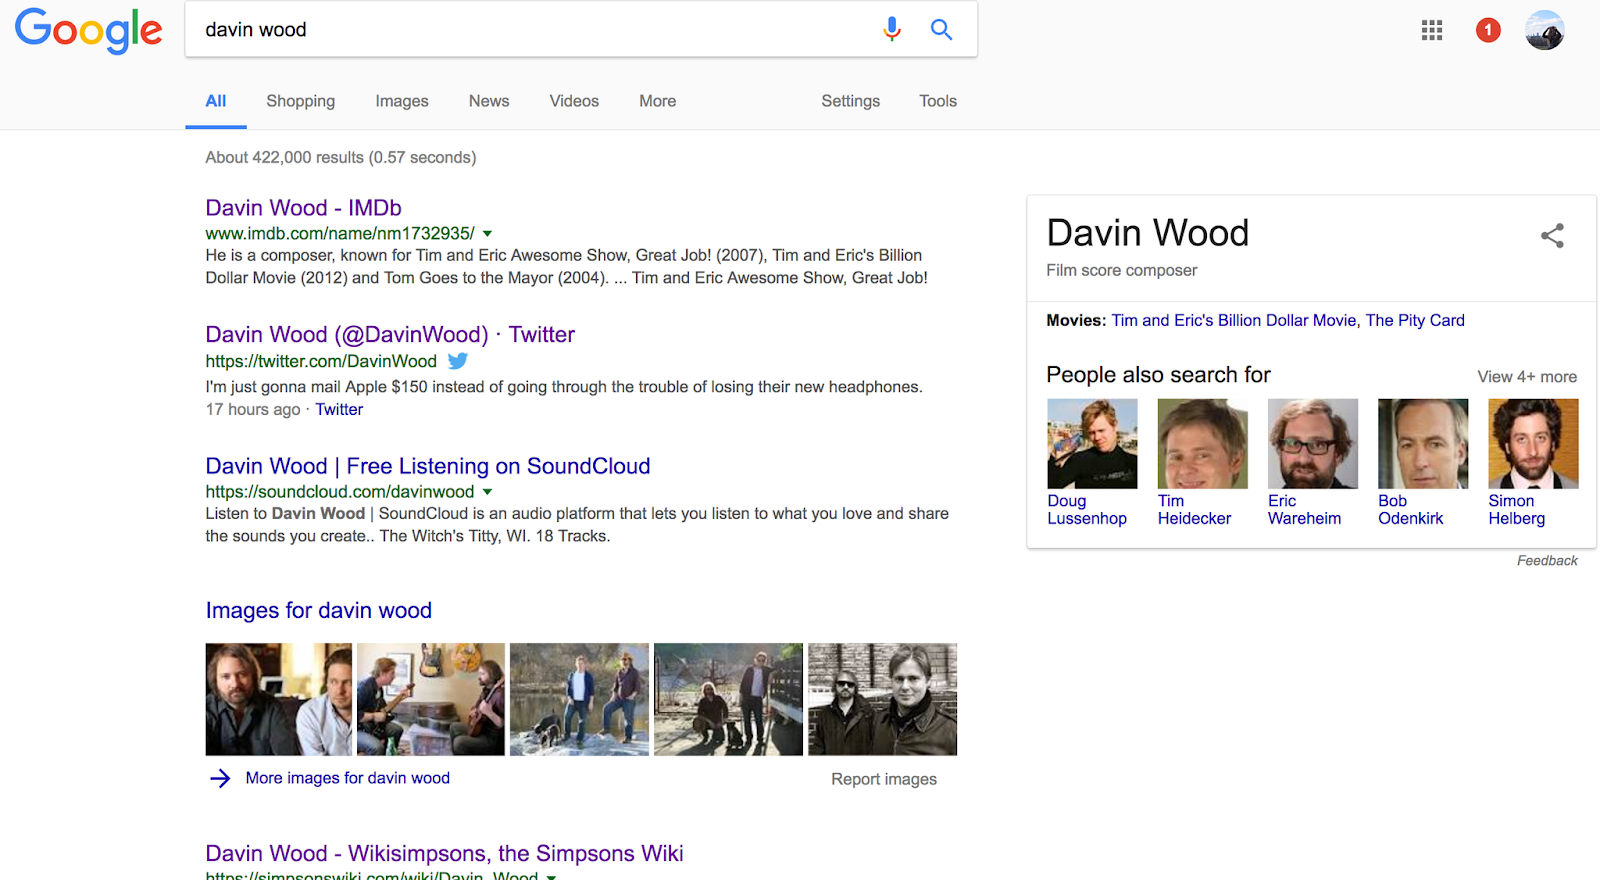The width and height of the screenshot is (1600, 880).
Task: Click View 4+ more people
Action: click(x=1527, y=377)
